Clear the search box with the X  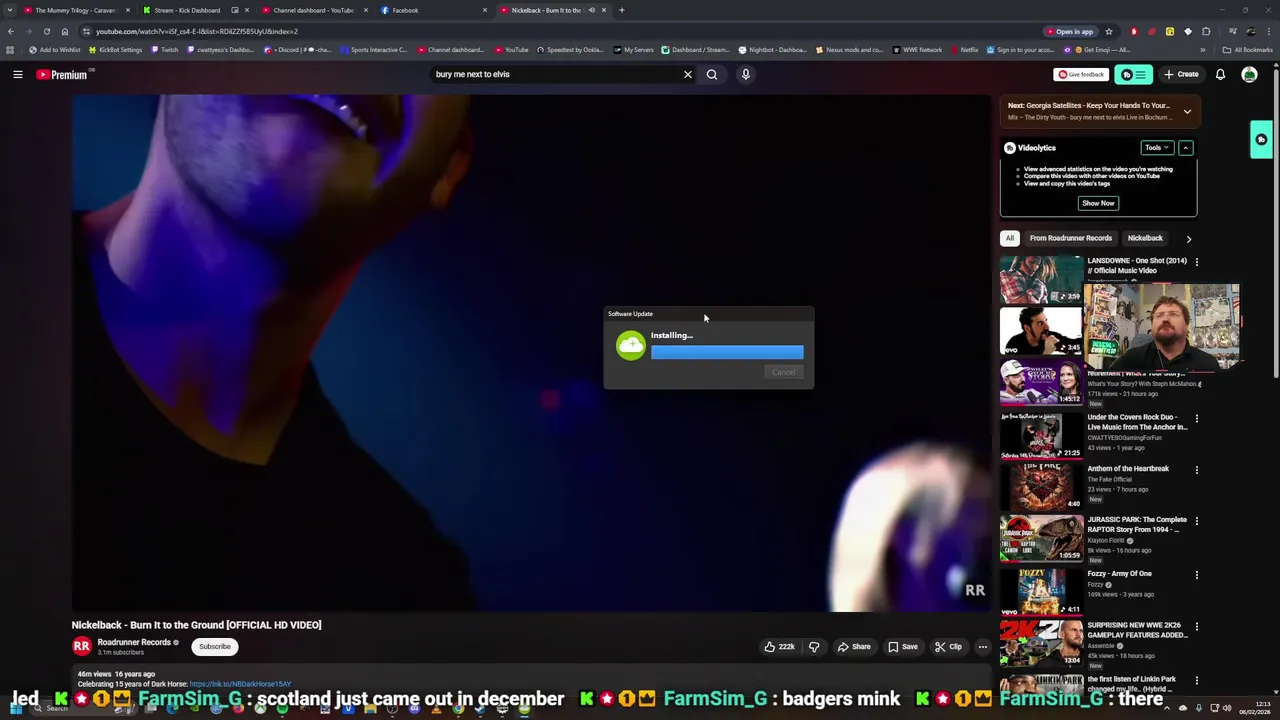[688, 74]
